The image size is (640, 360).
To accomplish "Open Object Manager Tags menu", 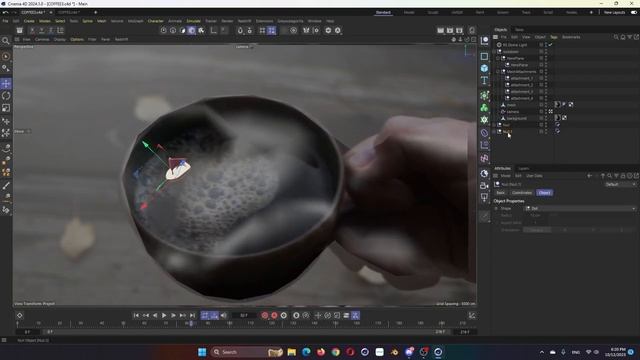I will pos(553,37).
